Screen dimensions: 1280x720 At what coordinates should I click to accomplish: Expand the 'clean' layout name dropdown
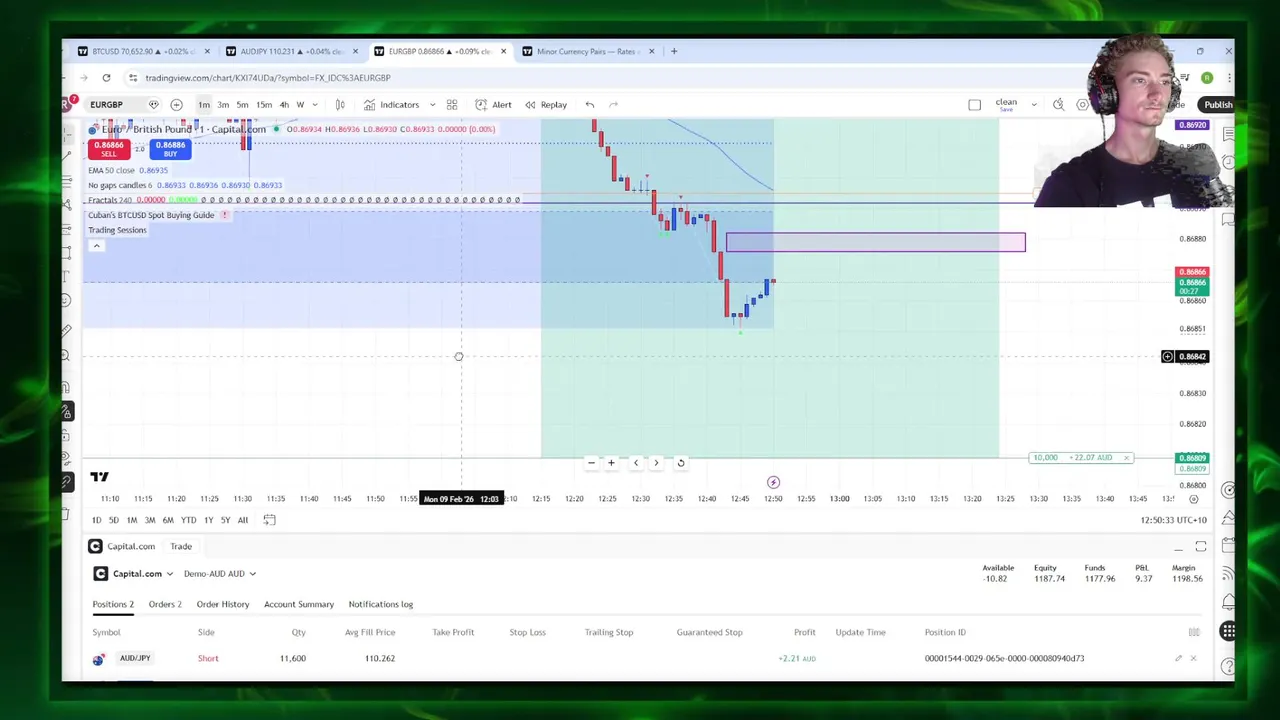tap(1034, 104)
